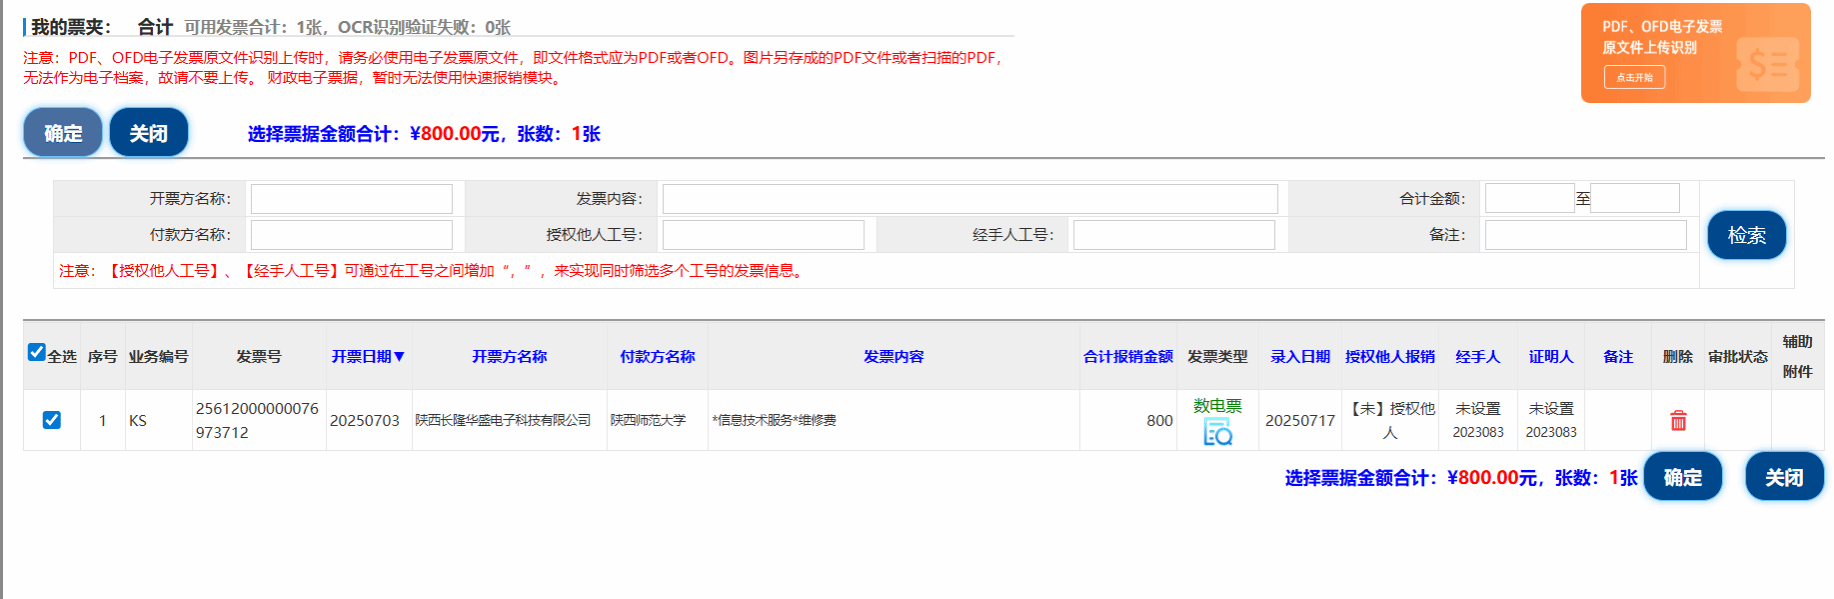Image resolution: width=1834 pixels, height=599 pixels.
Task: Click the 备注 input field
Action: pos(1585,235)
